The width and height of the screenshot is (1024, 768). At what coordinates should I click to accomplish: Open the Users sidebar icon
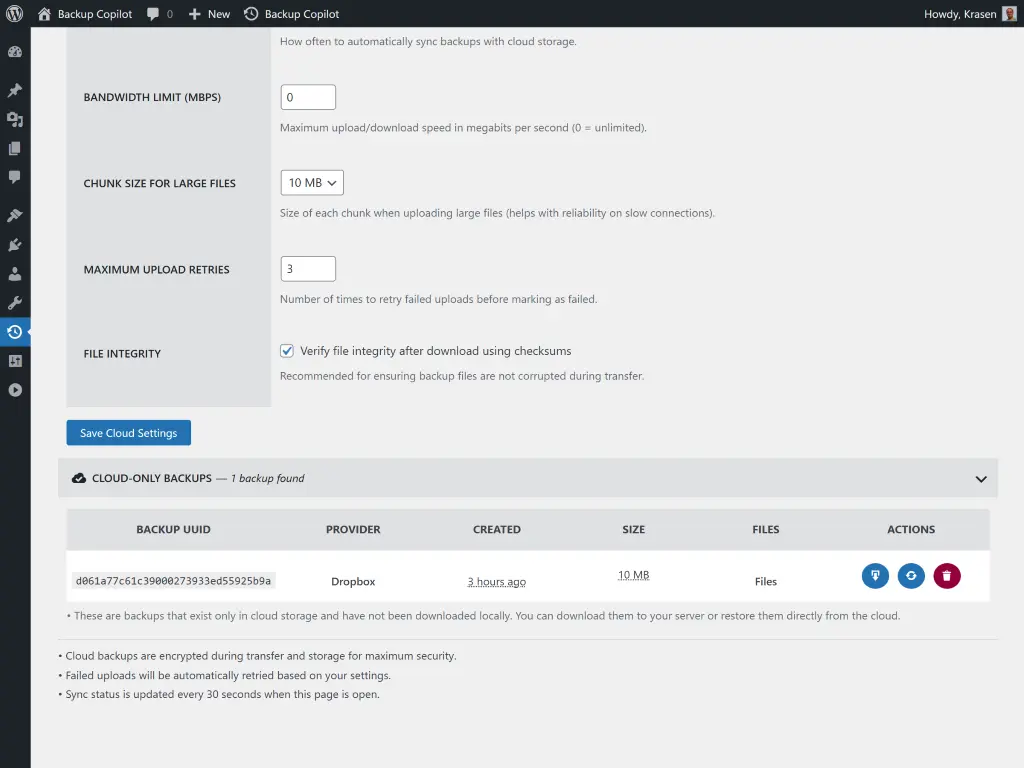click(x=15, y=273)
